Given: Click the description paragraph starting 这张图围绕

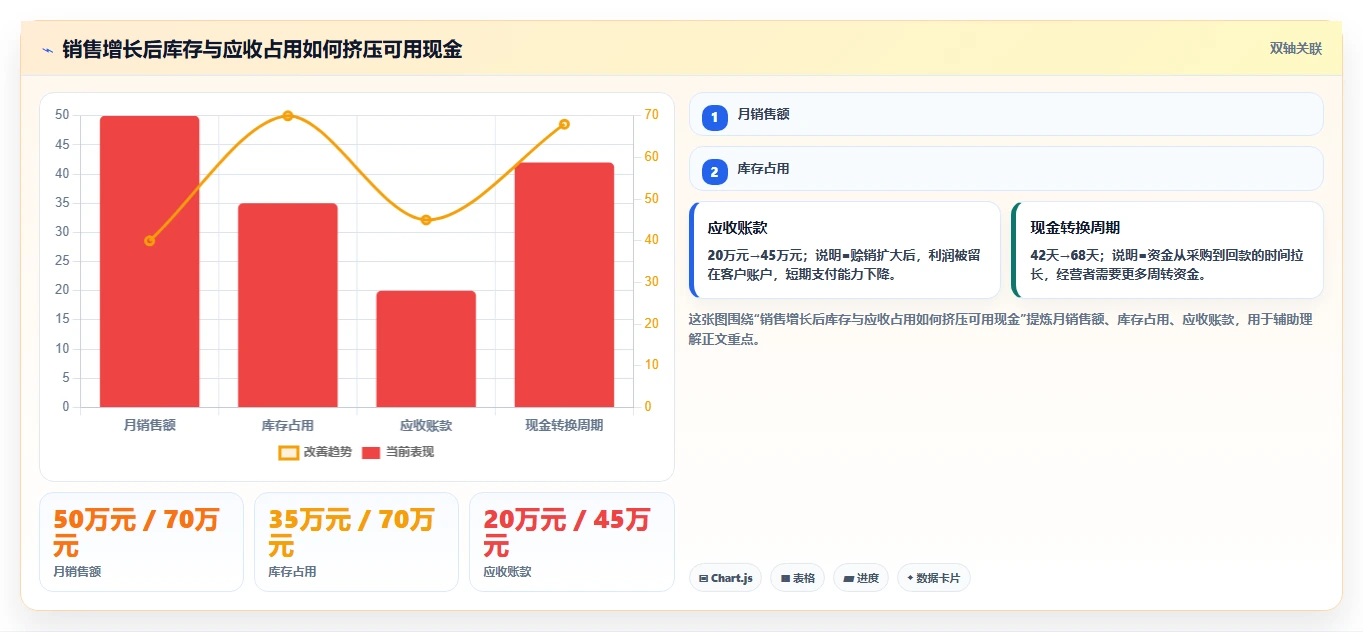Looking at the screenshot, I should click(1000, 329).
